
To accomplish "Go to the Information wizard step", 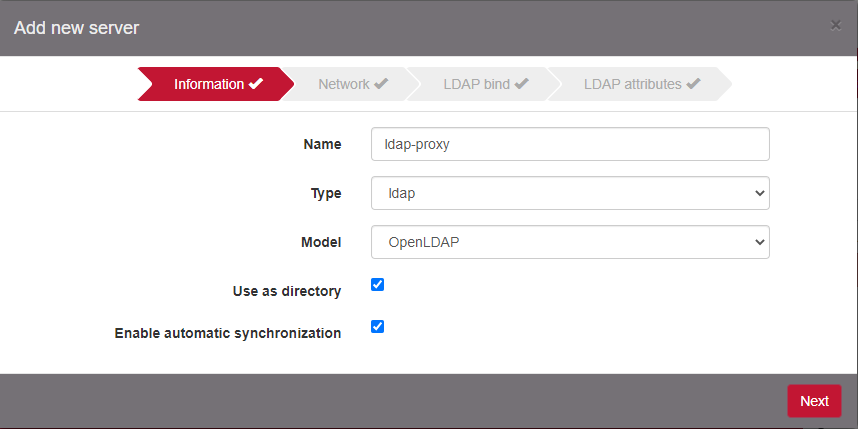I will (208, 84).
